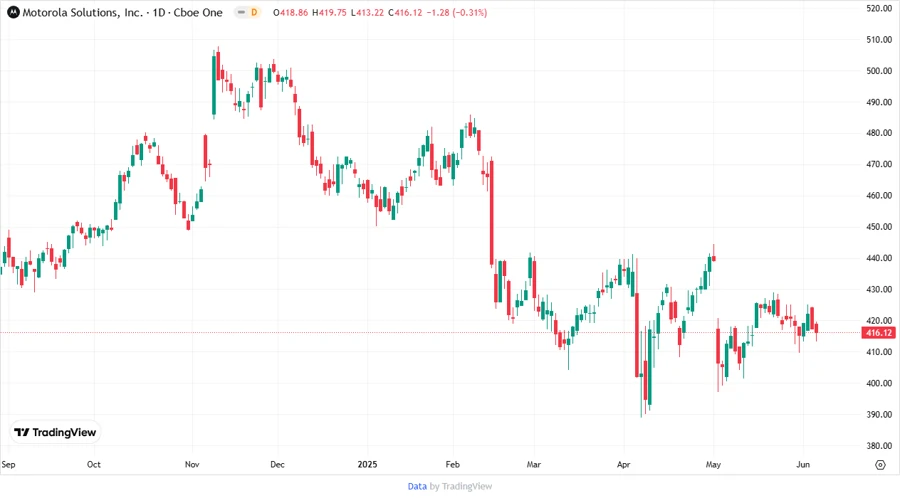The height and width of the screenshot is (498, 900).
Task: Click the 460.00 price axis label
Action: [x=879, y=196]
